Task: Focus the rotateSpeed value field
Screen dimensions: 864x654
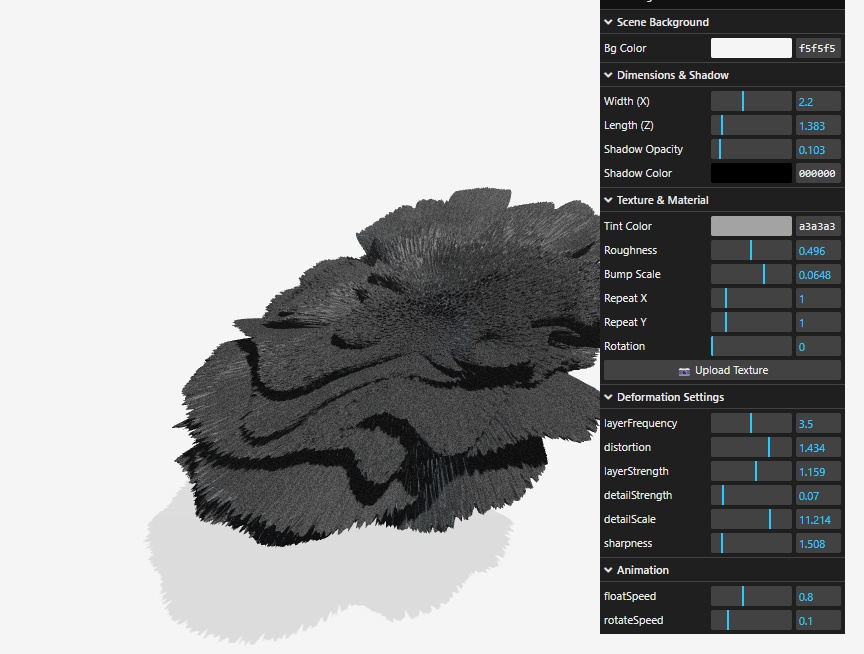Action: click(817, 620)
